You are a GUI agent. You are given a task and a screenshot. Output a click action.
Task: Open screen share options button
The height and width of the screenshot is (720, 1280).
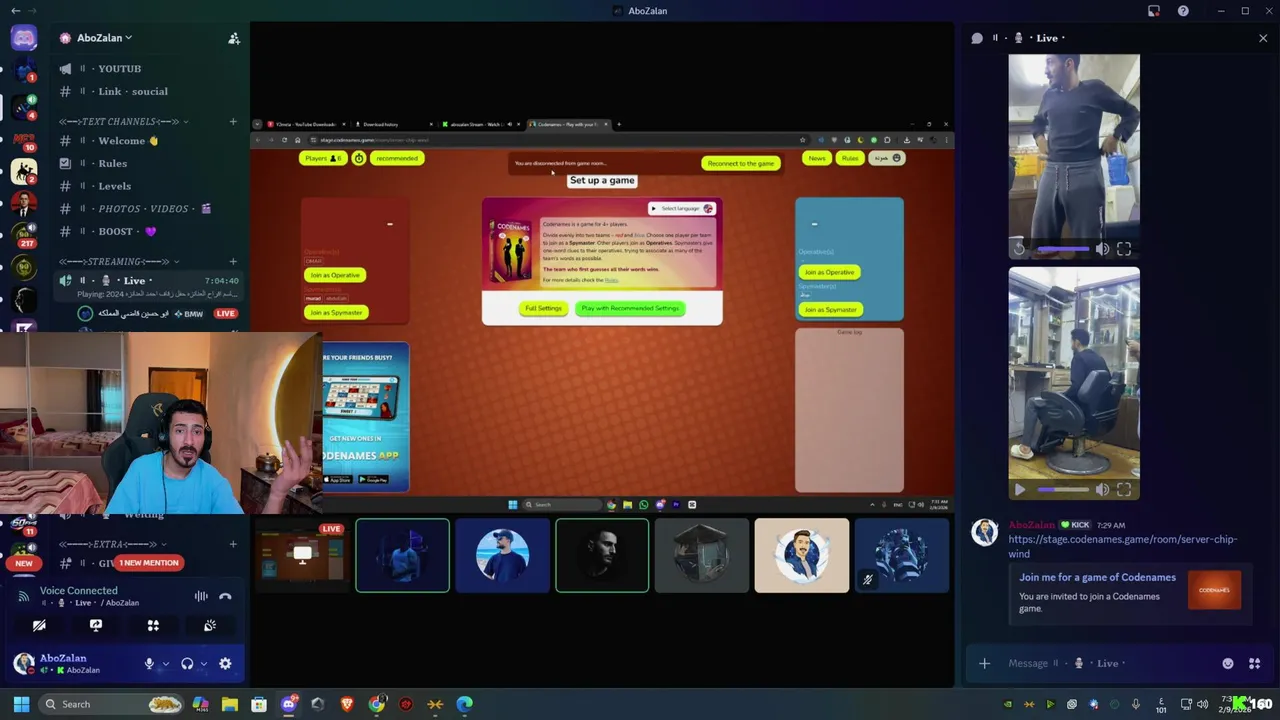tap(96, 625)
